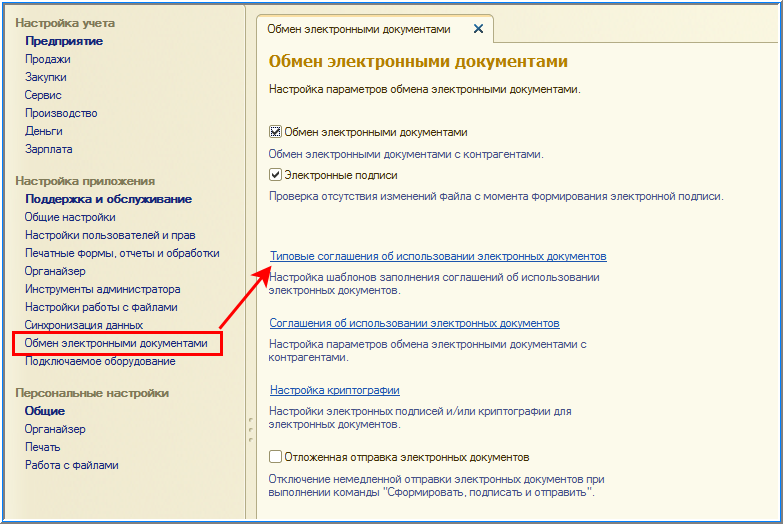
Task: Enable Отложенная отправка электронных документов
Action: pos(275,457)
